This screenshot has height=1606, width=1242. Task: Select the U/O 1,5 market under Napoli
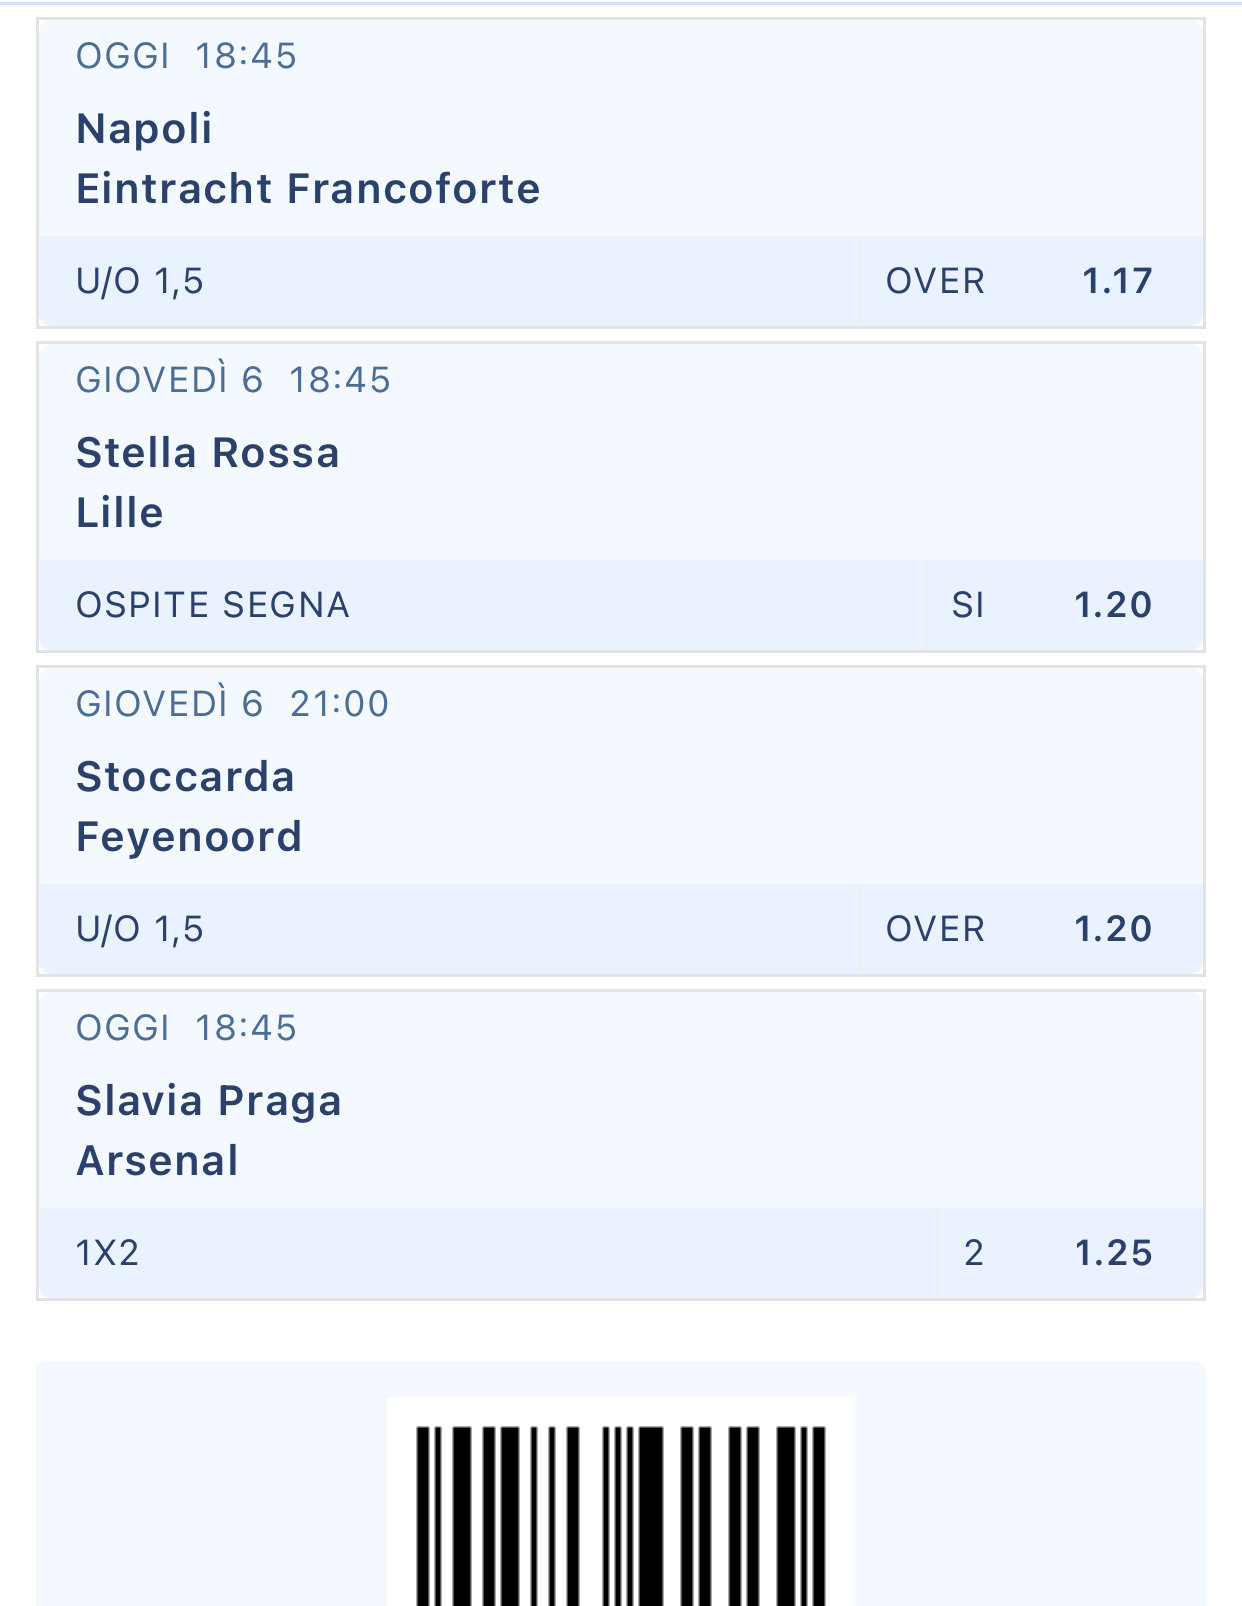tap(140, 281)
